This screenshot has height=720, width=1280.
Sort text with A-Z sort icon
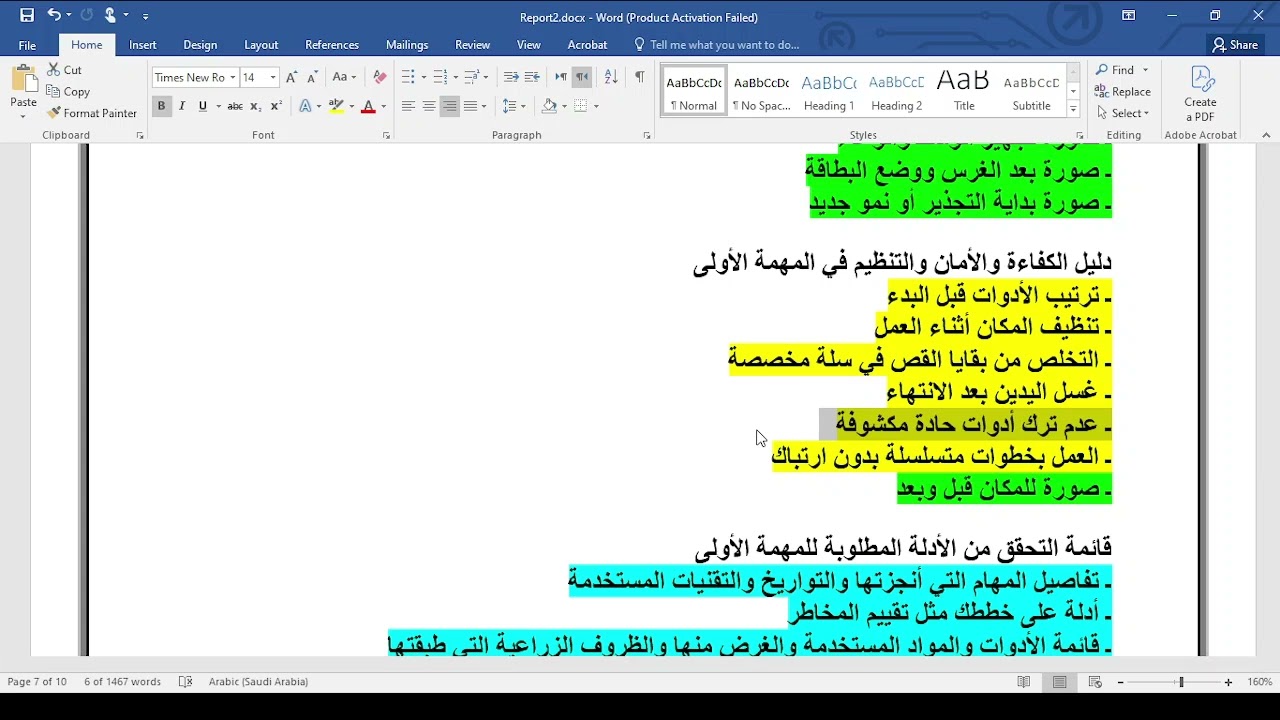(611, 77)
